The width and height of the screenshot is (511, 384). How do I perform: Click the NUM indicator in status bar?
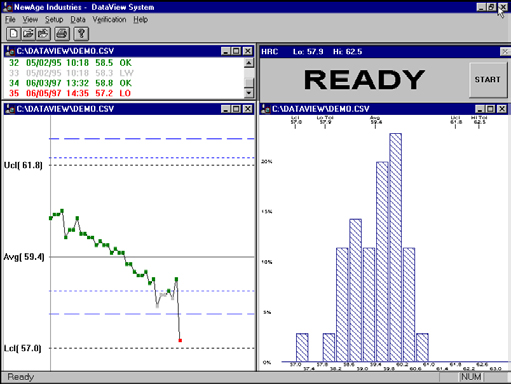(471, 377)
